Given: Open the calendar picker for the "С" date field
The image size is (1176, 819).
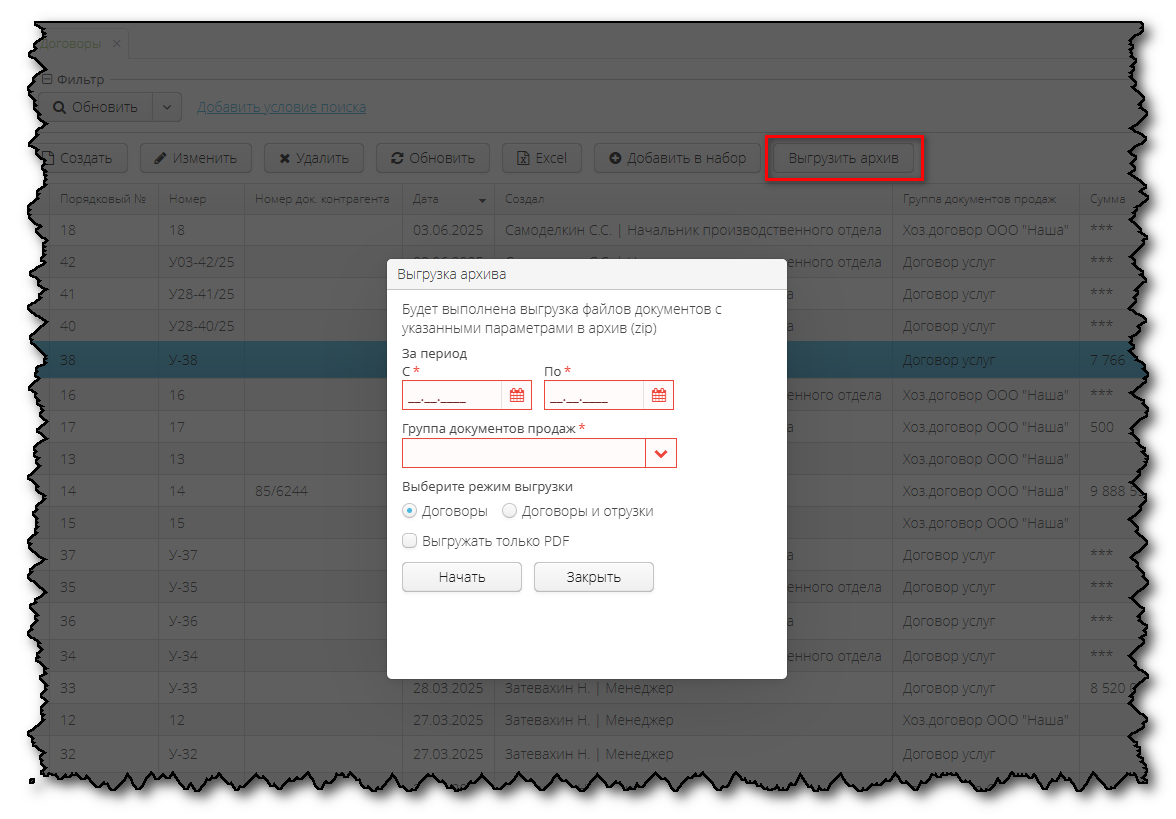Looking at the screenshot, I should 518,394.
